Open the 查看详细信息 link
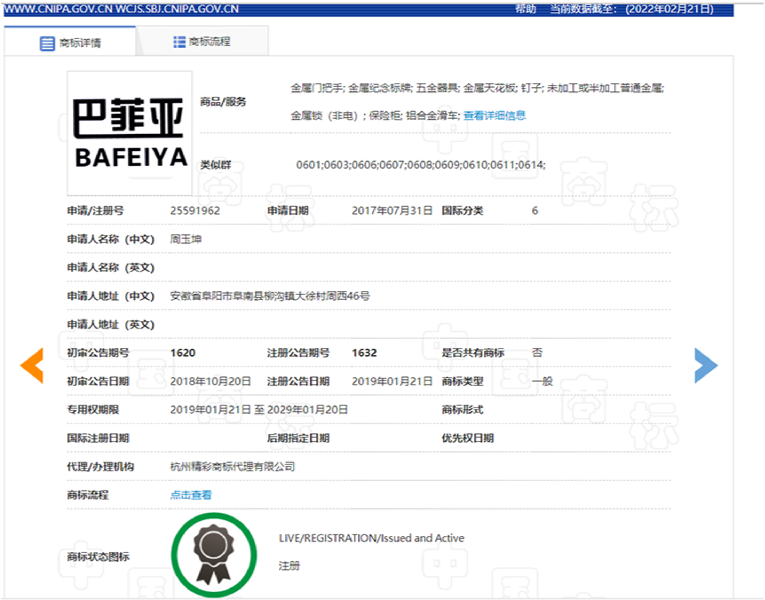 (494, 115)
